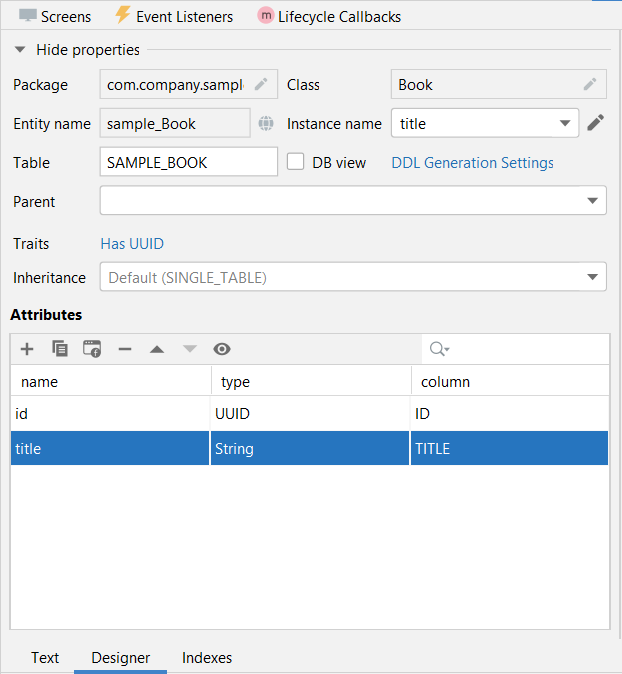Switch to the Designer tab
The image size is (622, 674).
click(120, 658)
